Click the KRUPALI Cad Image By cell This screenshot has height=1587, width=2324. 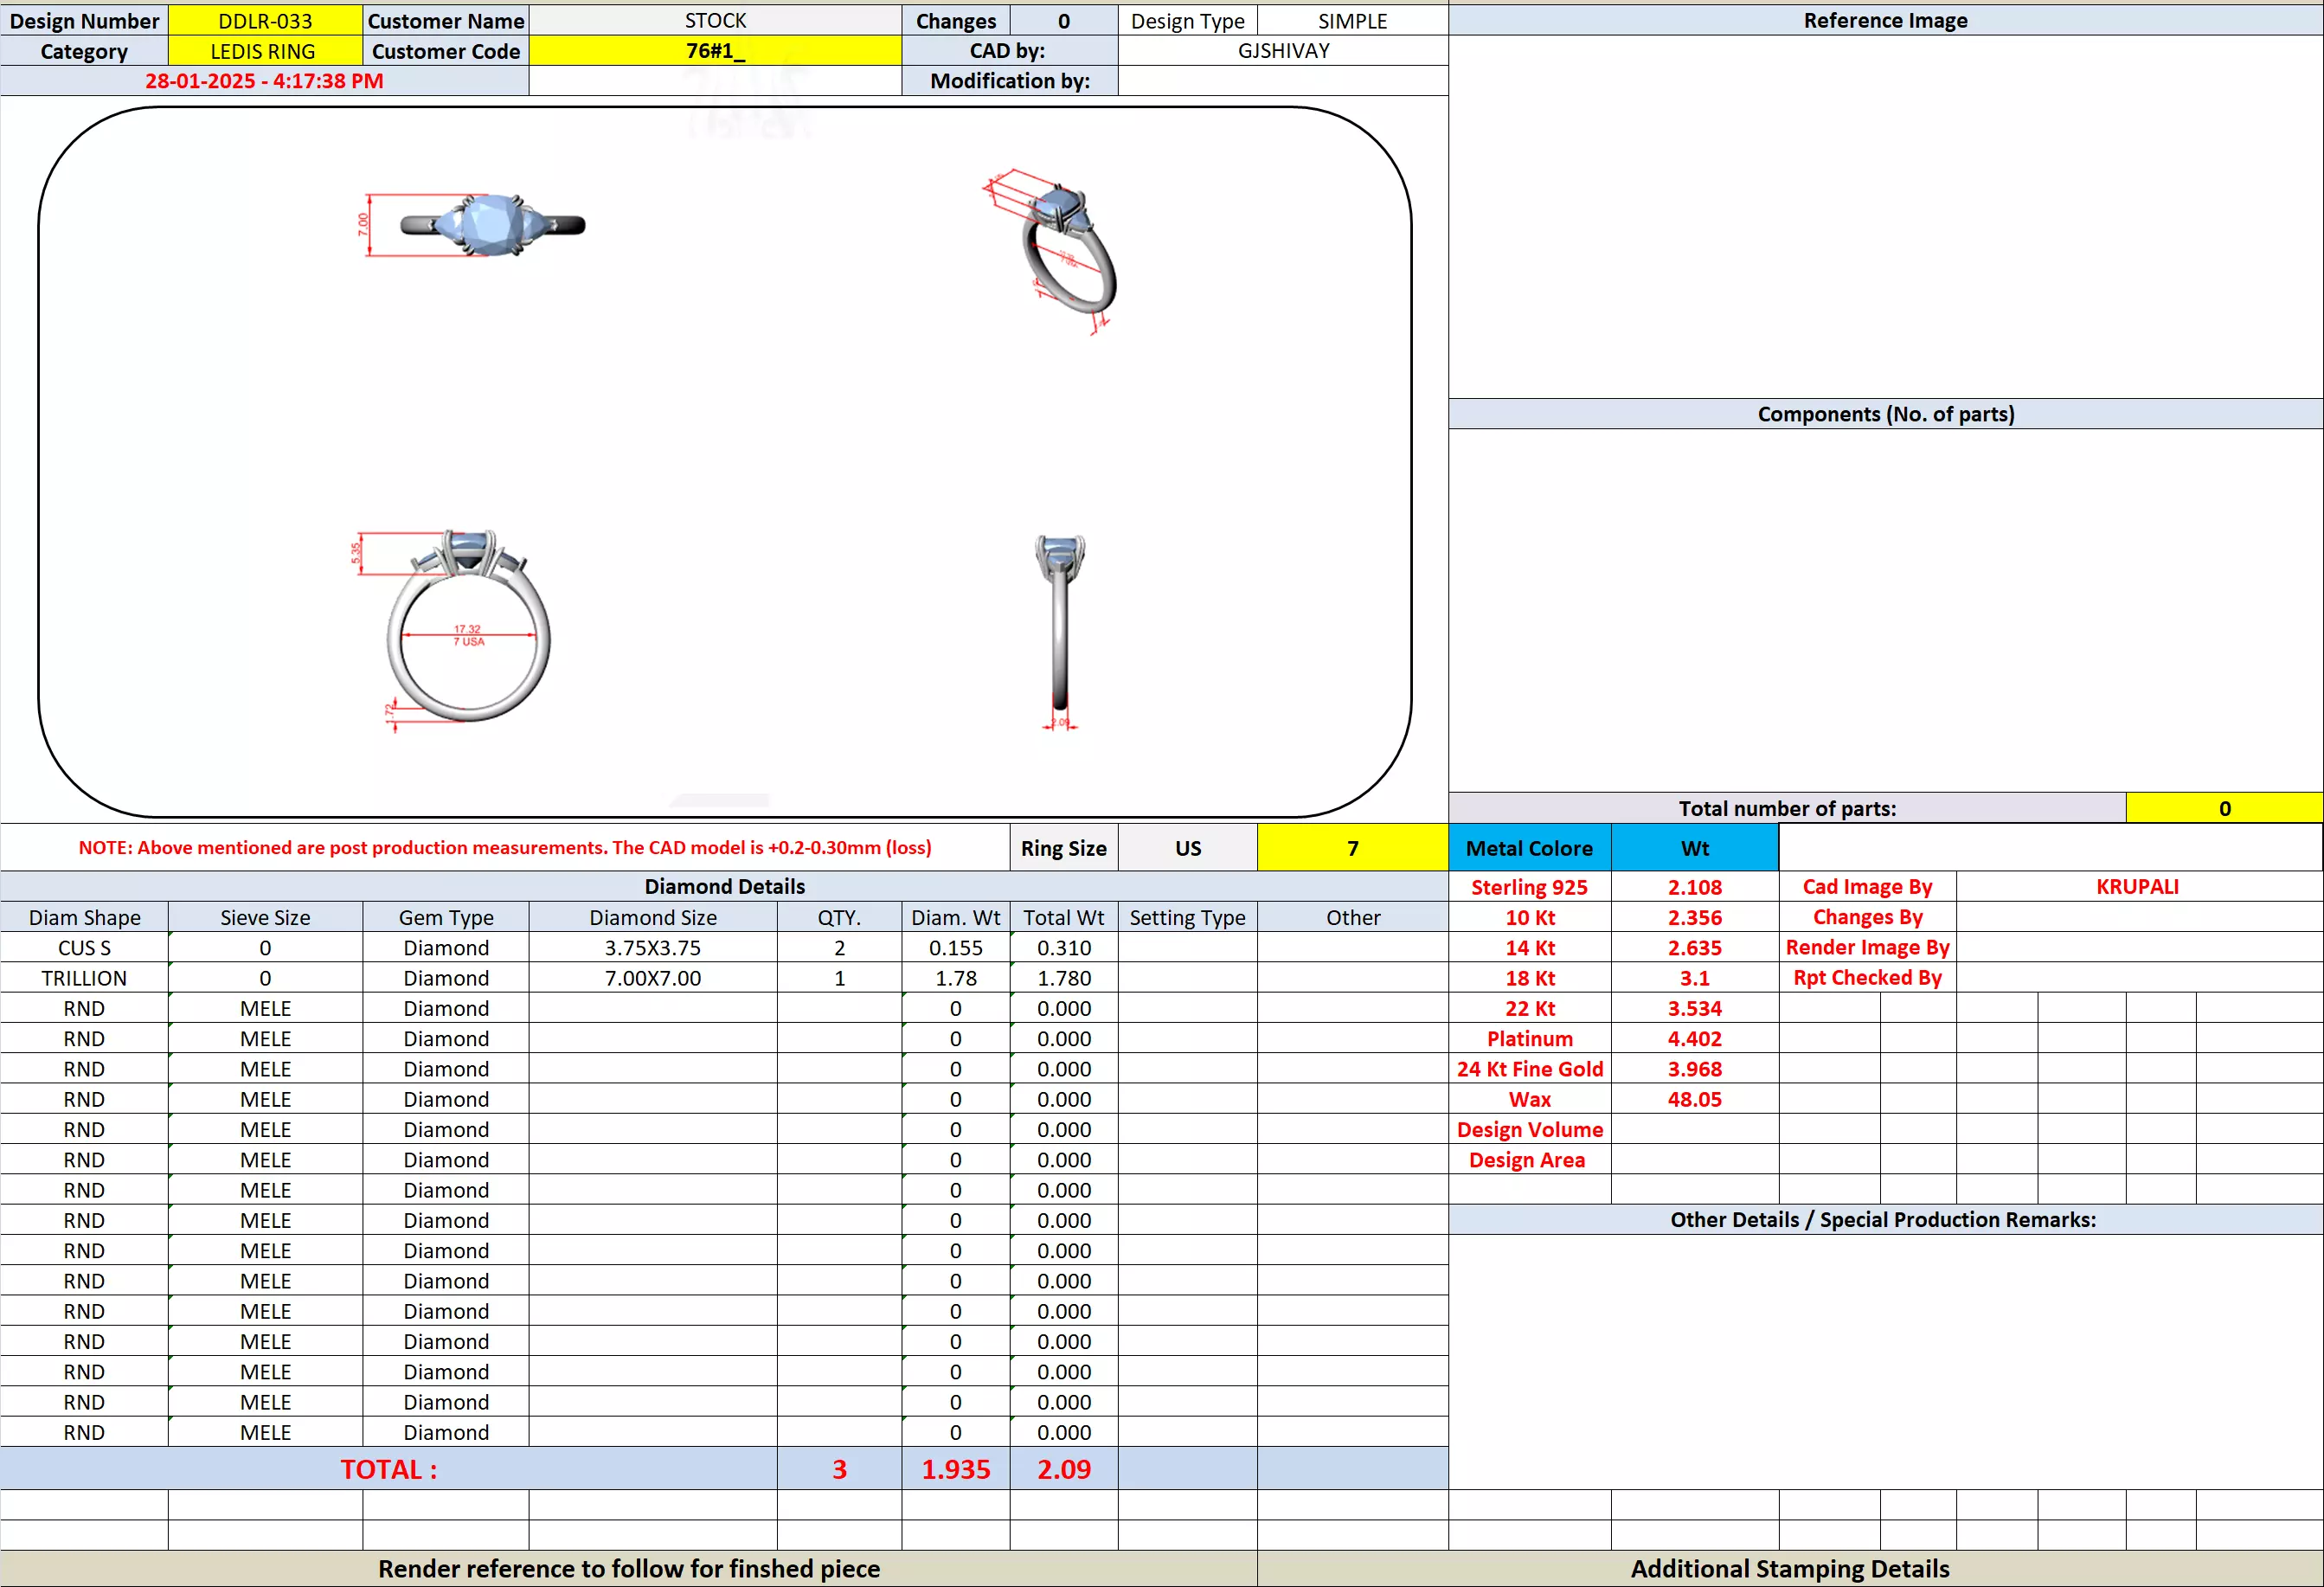click(2137, 887)
